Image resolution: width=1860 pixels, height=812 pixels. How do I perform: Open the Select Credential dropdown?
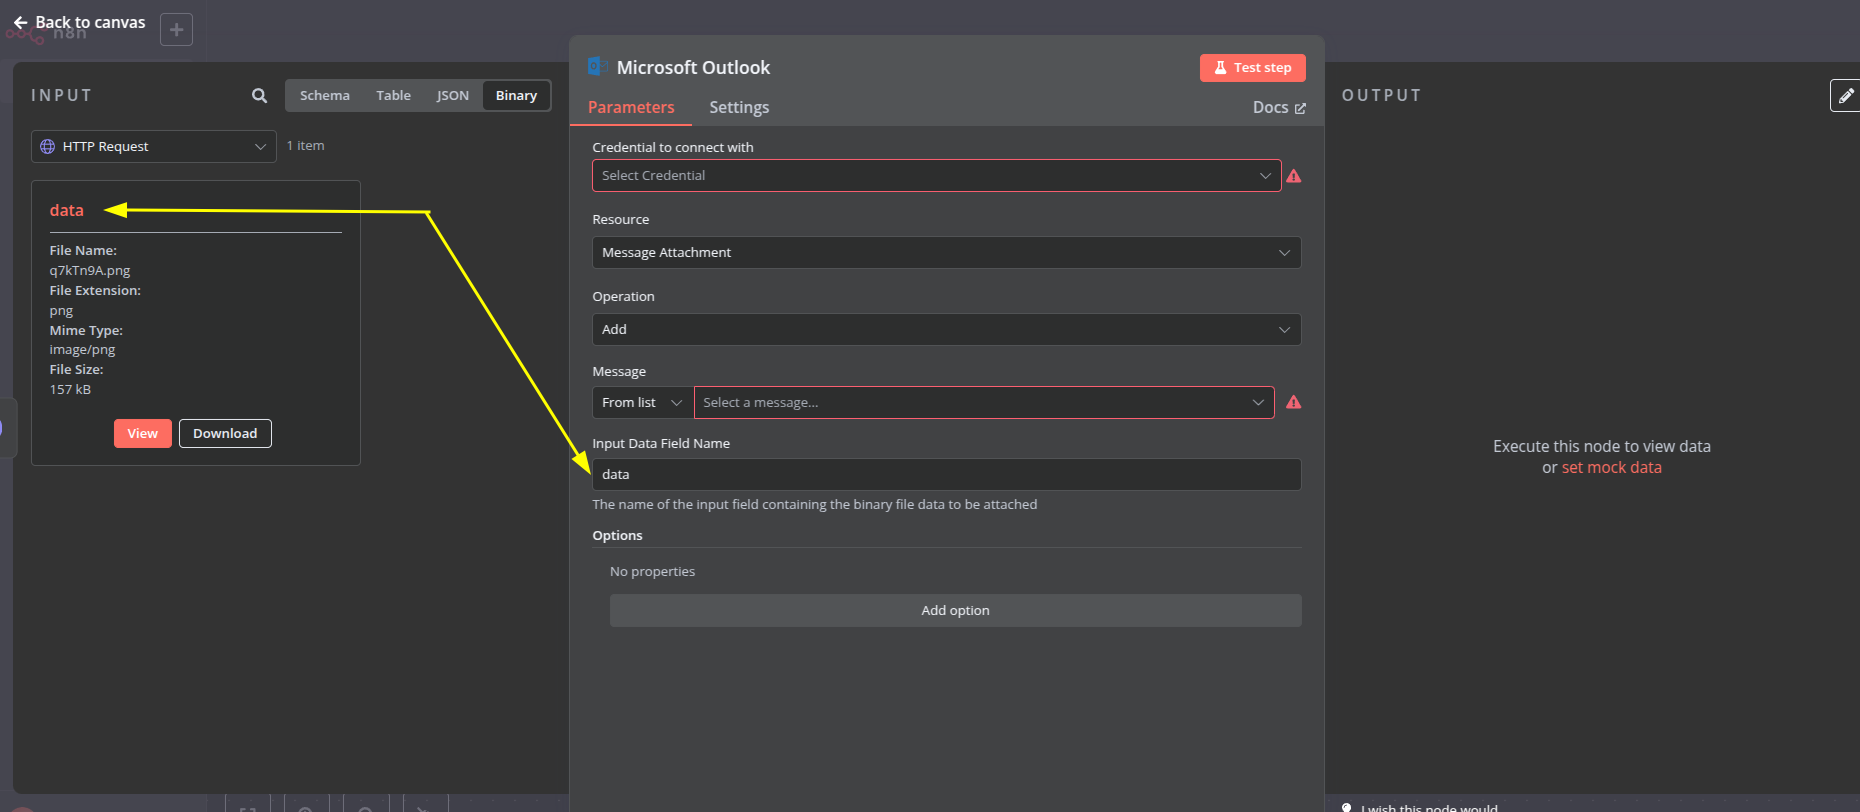936,176
